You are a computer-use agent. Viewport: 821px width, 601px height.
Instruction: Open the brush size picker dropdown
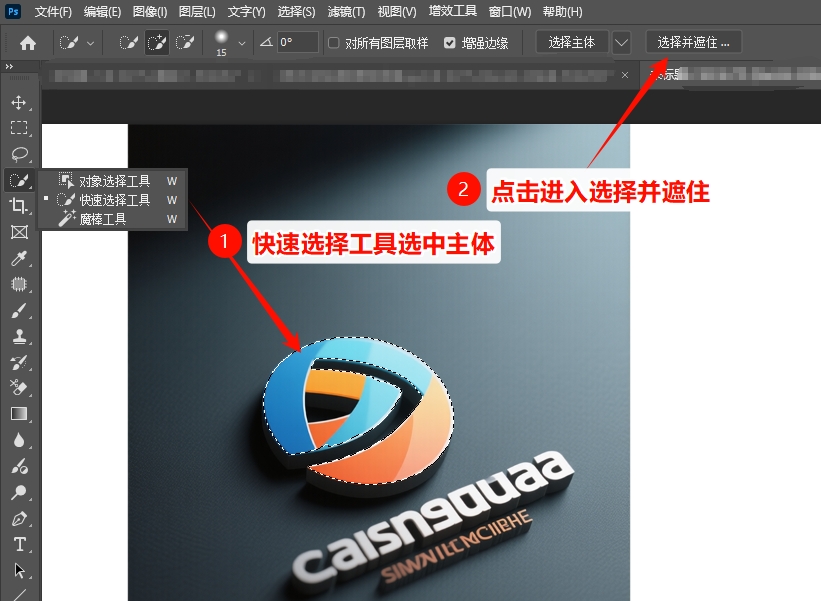[240, 43]
